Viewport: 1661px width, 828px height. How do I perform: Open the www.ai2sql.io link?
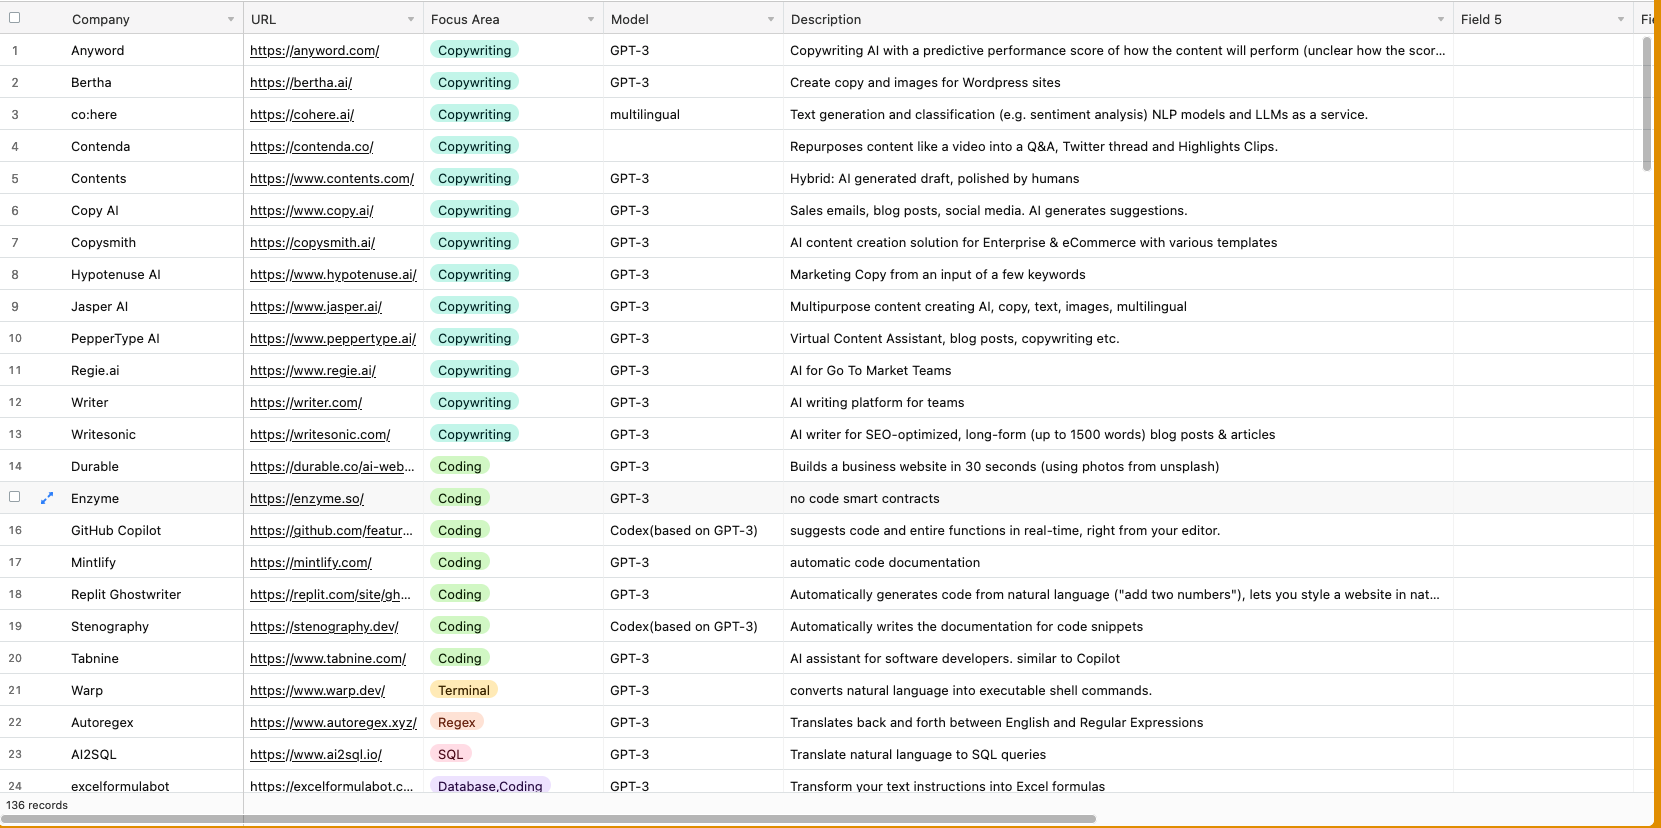[x=316, y=755]
